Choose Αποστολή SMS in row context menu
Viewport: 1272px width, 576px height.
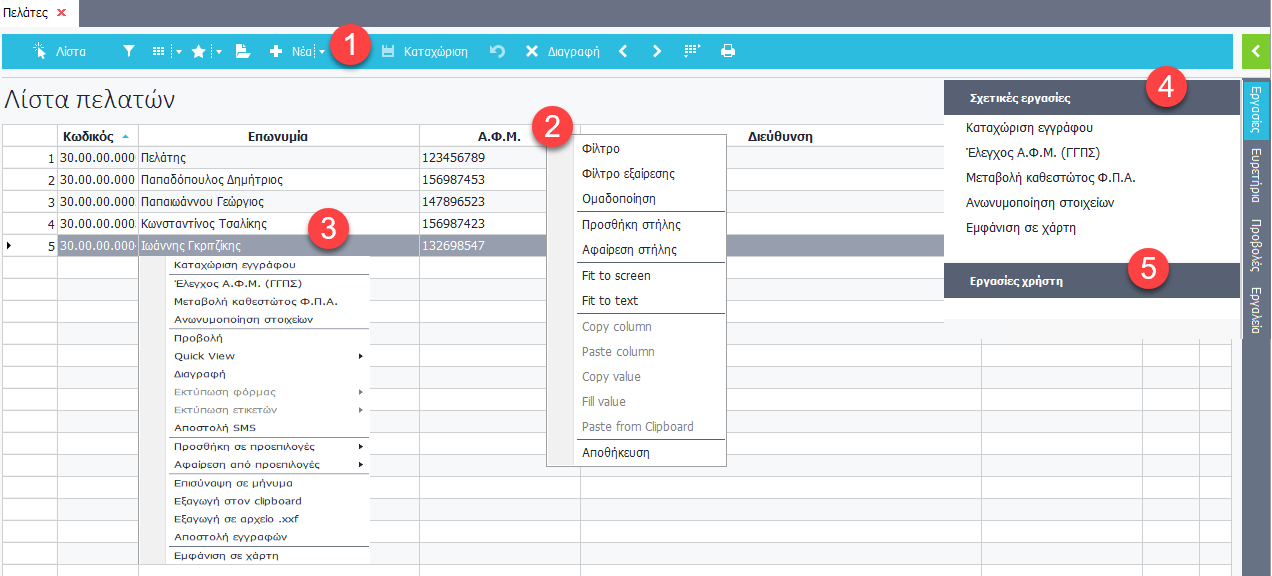pyautogui.click(x=215, y=428)
